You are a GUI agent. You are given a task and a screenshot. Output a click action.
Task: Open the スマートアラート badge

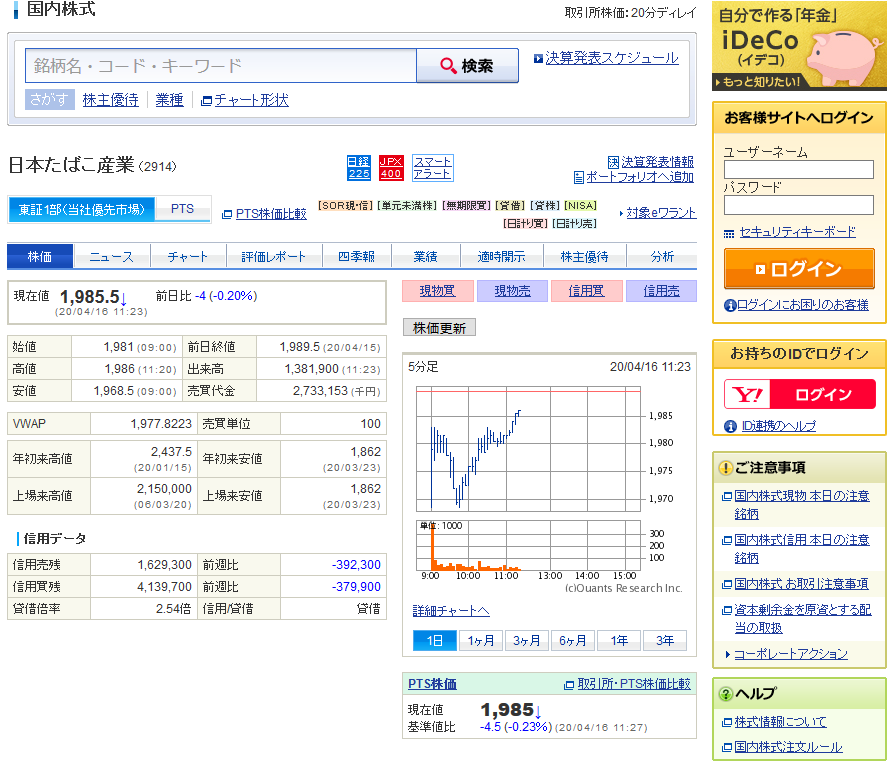point(433,168)
